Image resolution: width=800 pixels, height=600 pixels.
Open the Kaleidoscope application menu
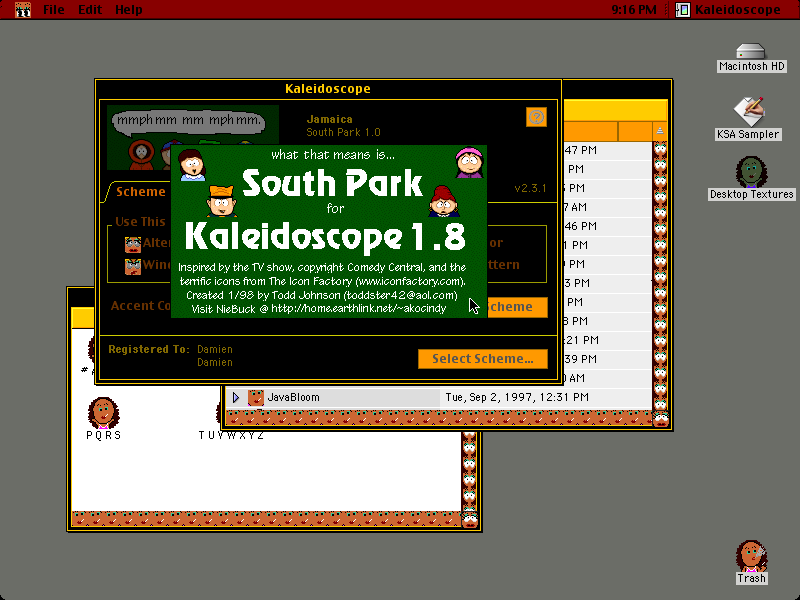point(728,9)
